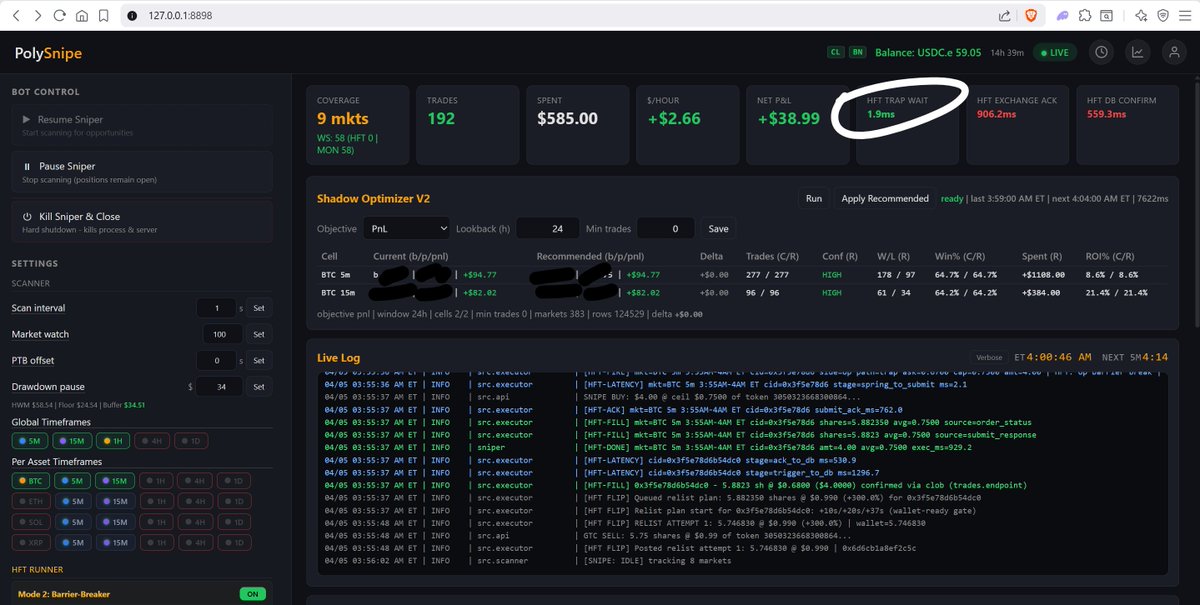1200x605 pixels.
Task: Click the NET P&L +$38.99 card
Action: point(798,125)
